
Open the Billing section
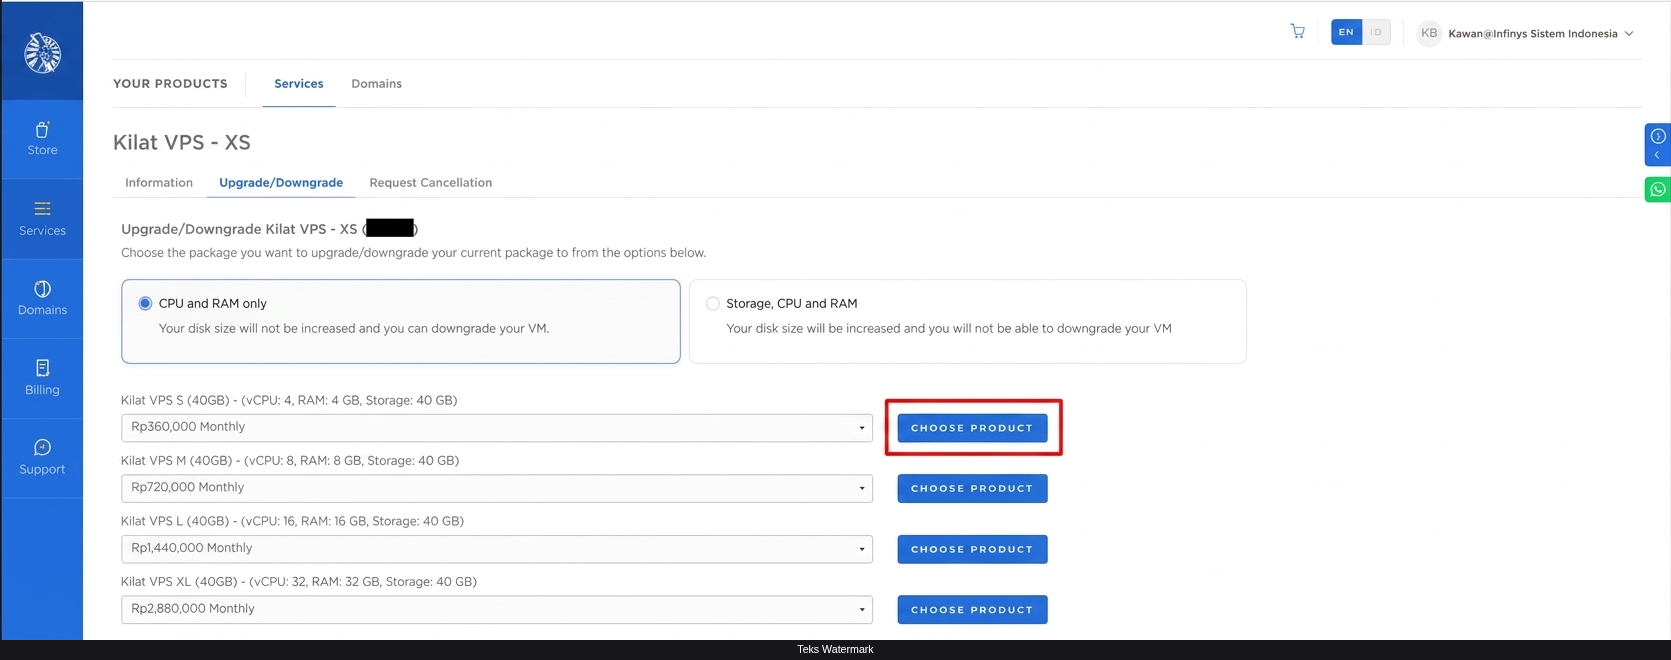tap(42, 378)
